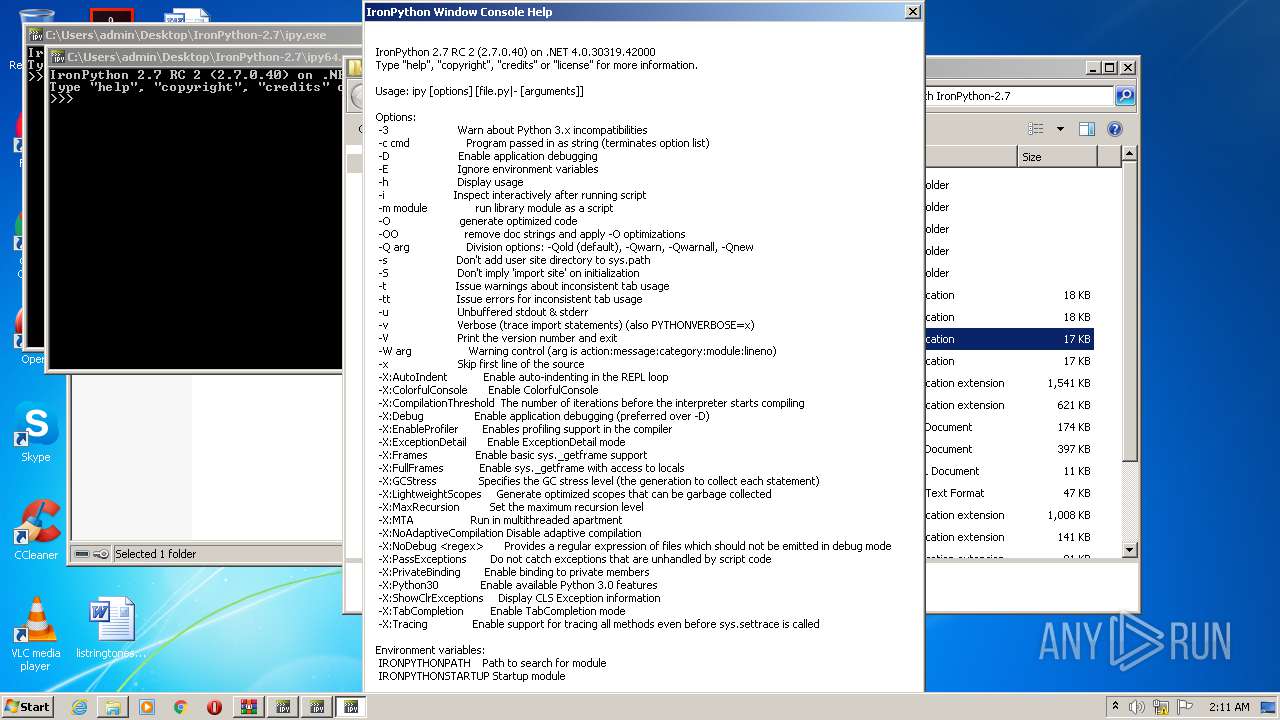Select the 11 KB Document row

pos(1009,471)
